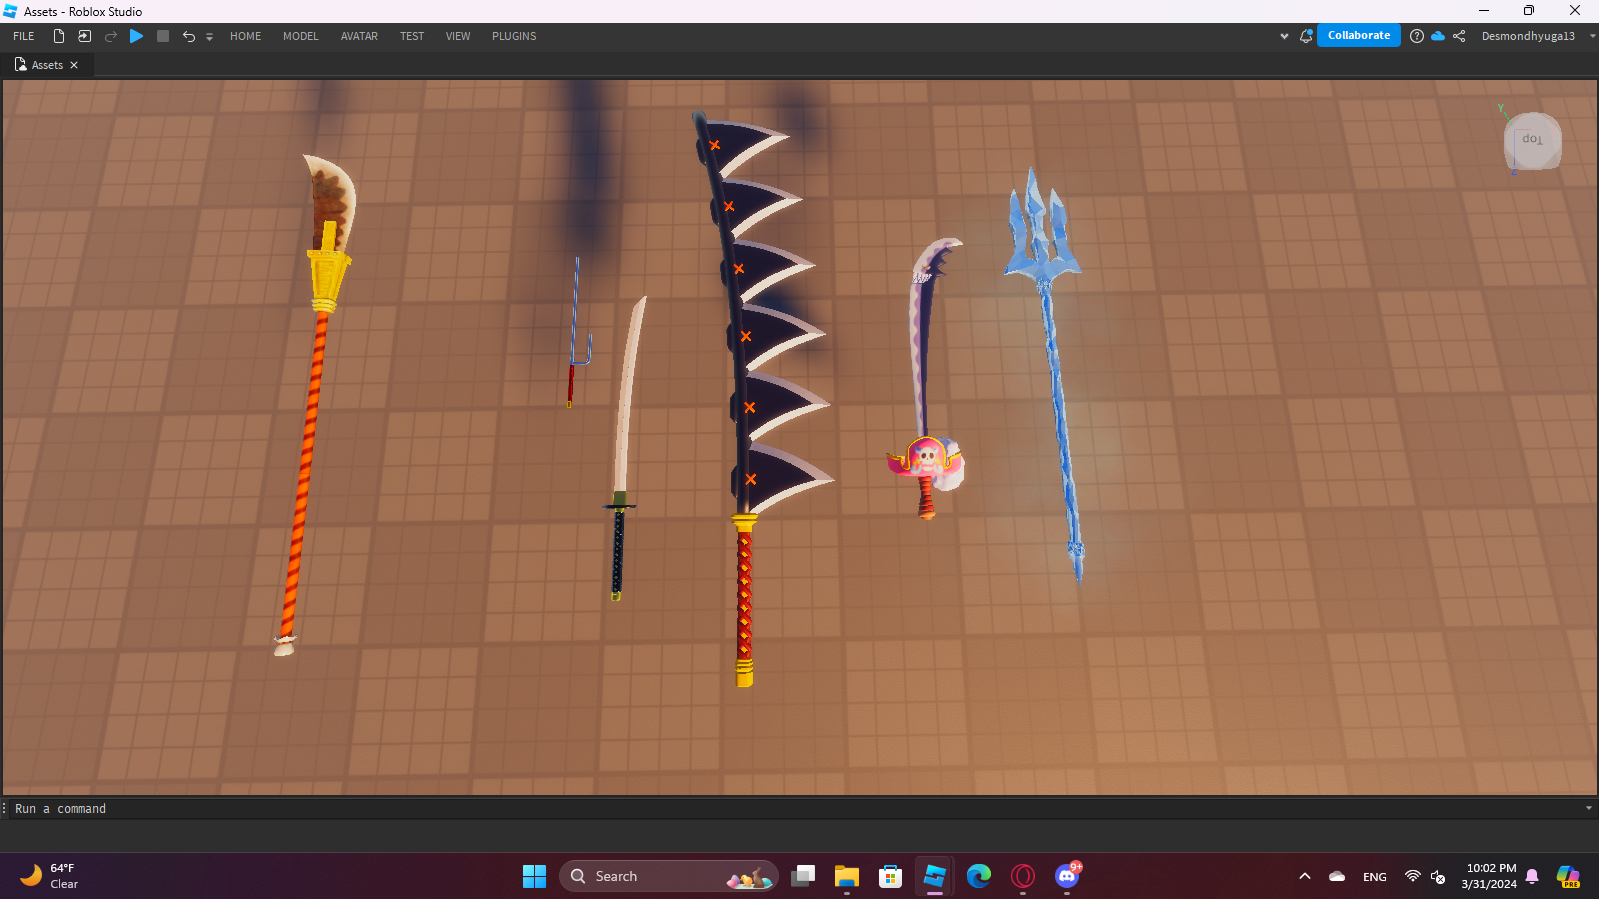Open the Copilot preview icon
The width and height of the screenshot is (1599, 899).
tap(1568, 877)
